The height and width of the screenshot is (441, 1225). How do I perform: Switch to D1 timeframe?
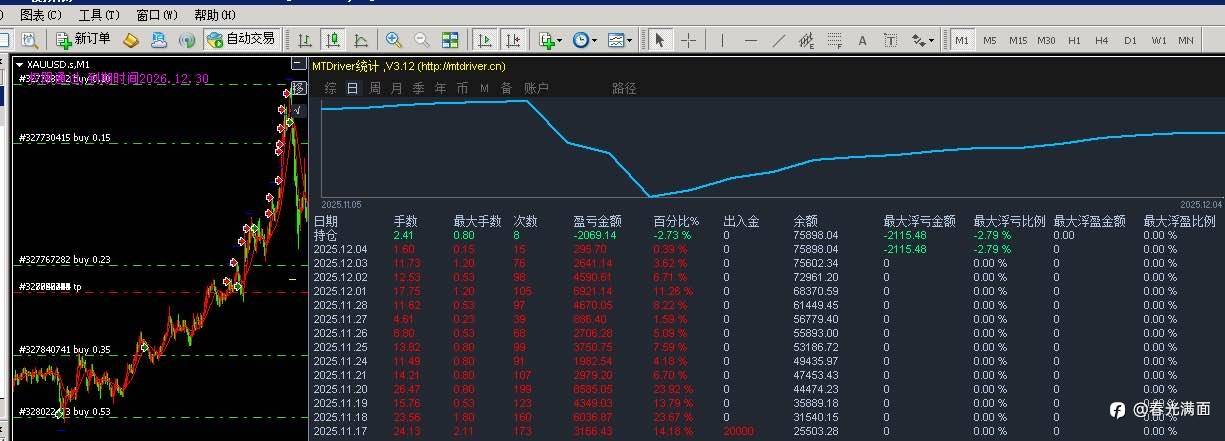tap(1130, 40)
